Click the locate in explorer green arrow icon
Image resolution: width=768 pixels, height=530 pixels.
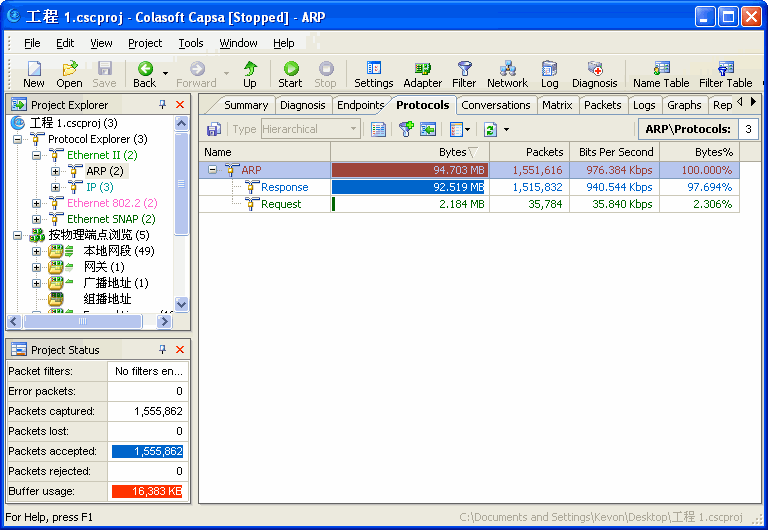428,129
